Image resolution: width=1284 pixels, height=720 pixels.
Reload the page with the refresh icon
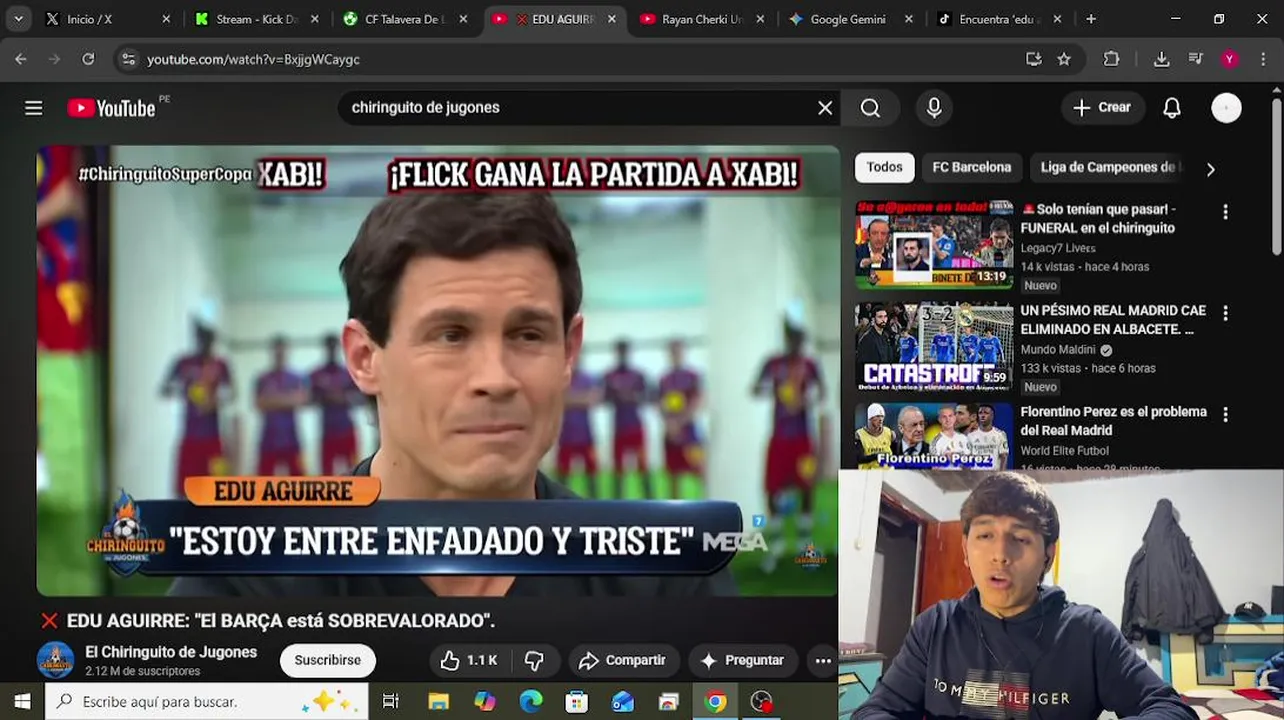coord(88,59)
